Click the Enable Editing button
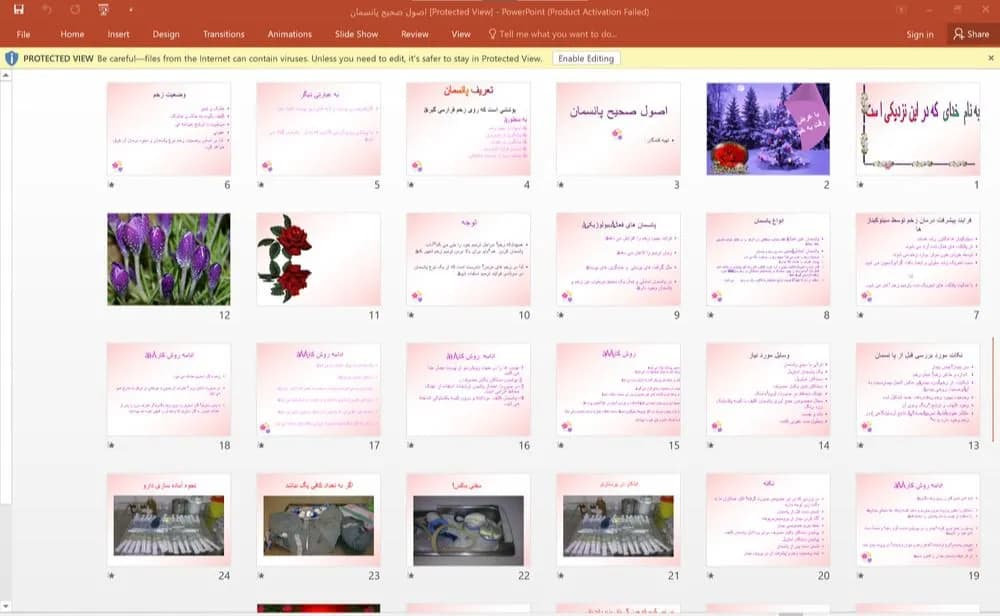The height and width of the screenshot is (616, 1000). (x=586, y=59)
